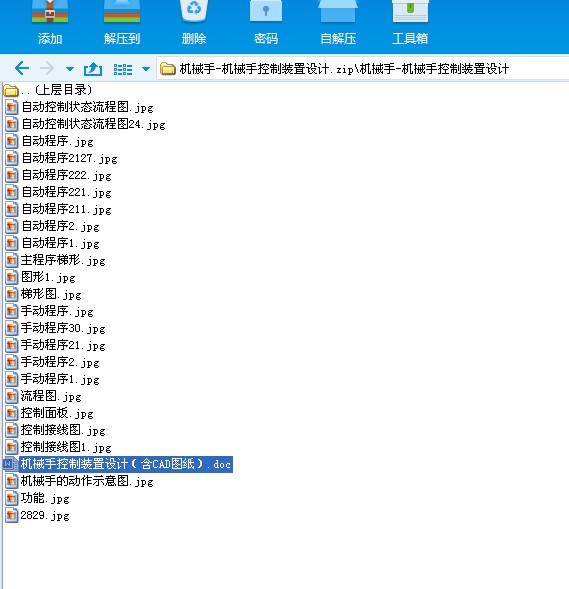This screenshot has height=589, width=569.
Task: Select file 手动程序.jpg
Action: (x=50, y=311)
